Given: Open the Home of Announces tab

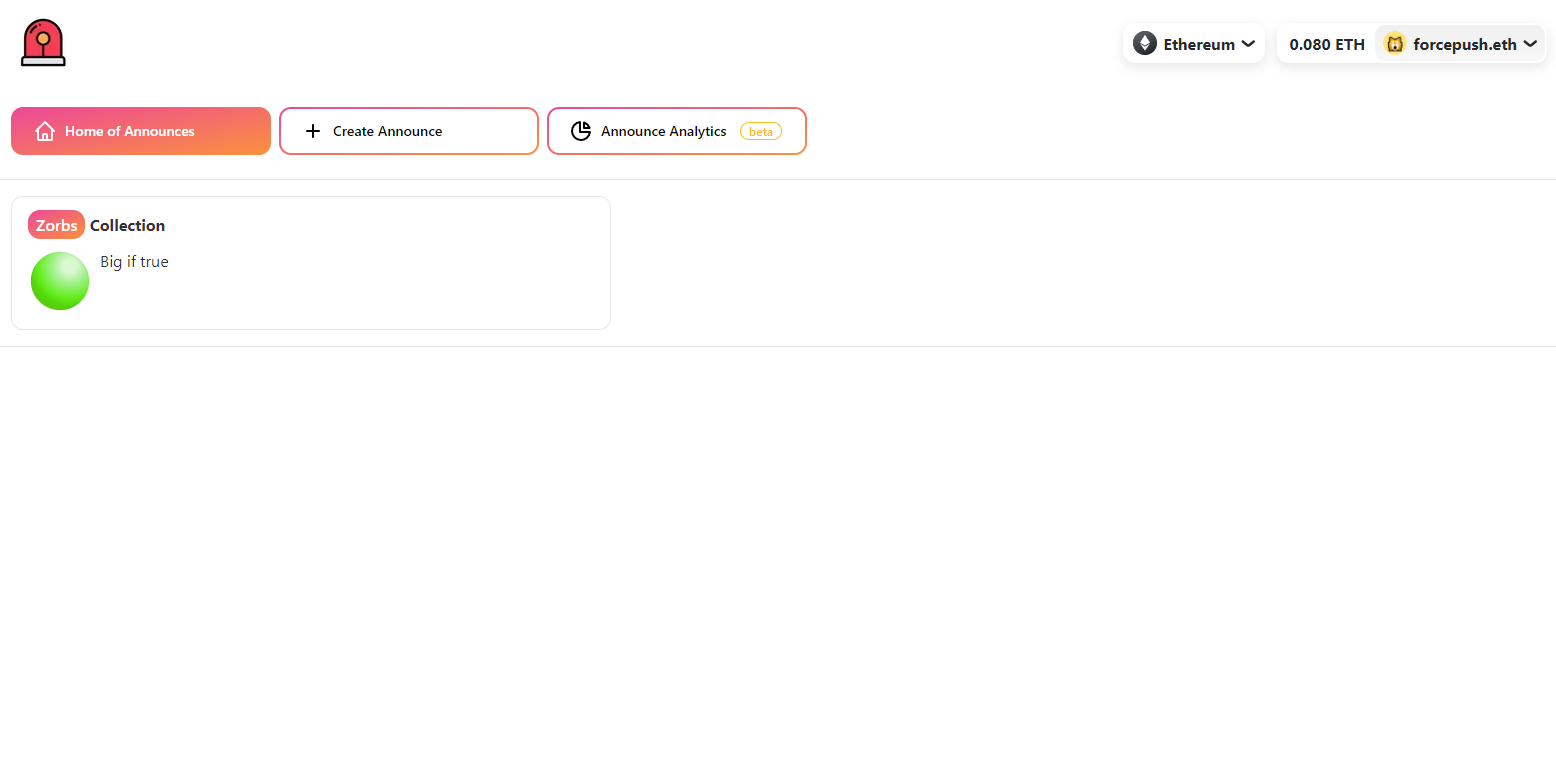Looking at the screenshot, I should pyautogui.click(x=141, y=131).
